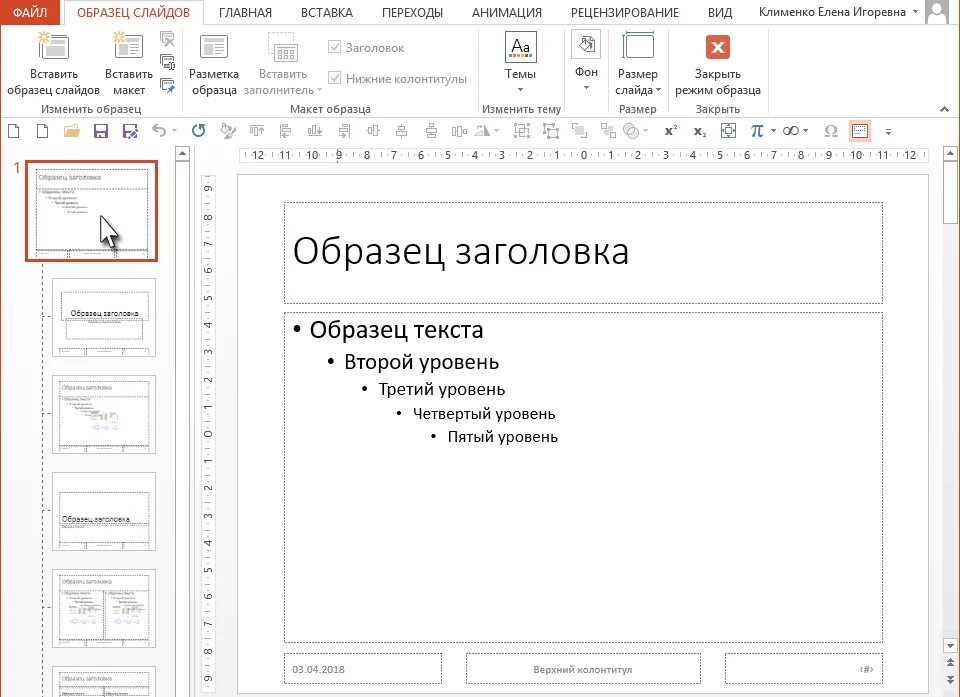Click the blue repeat/redo circular arrow
Screen dimensions: 960x697
point(198,130)
